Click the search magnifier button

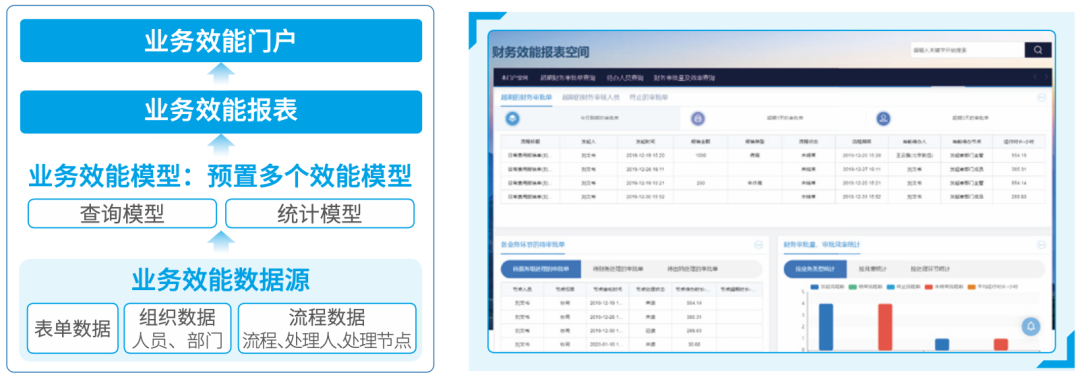pyautogui.click(x=1038, y=50)
